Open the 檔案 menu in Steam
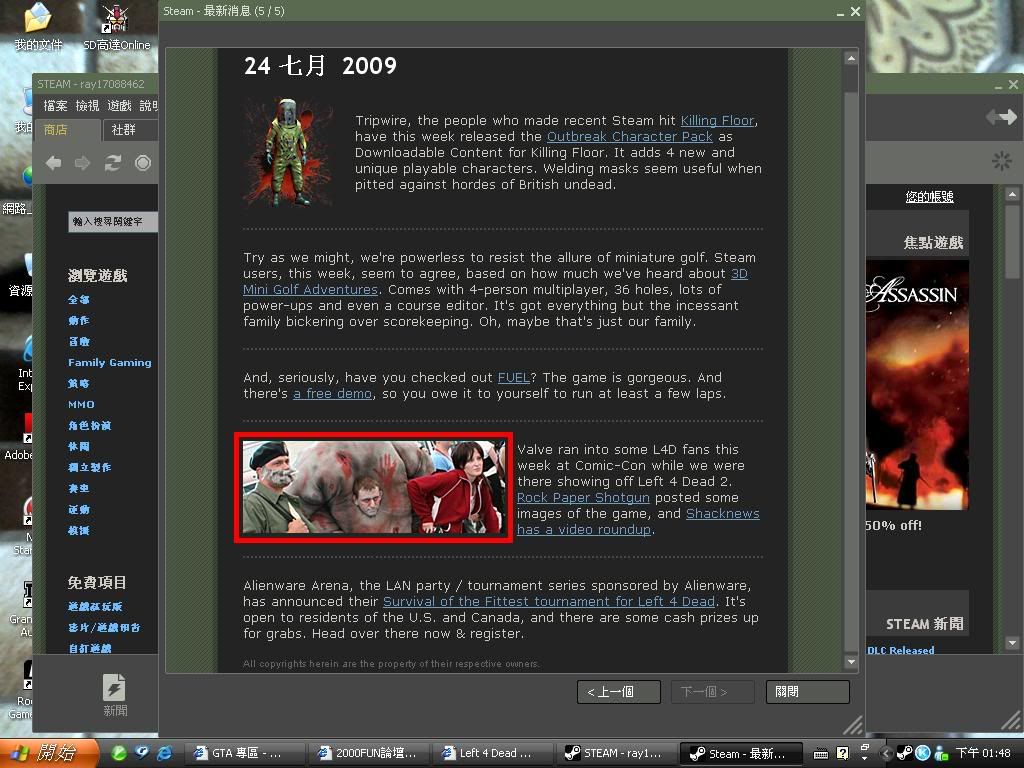This screenshot has height=768, width=1024. (56, 106)
